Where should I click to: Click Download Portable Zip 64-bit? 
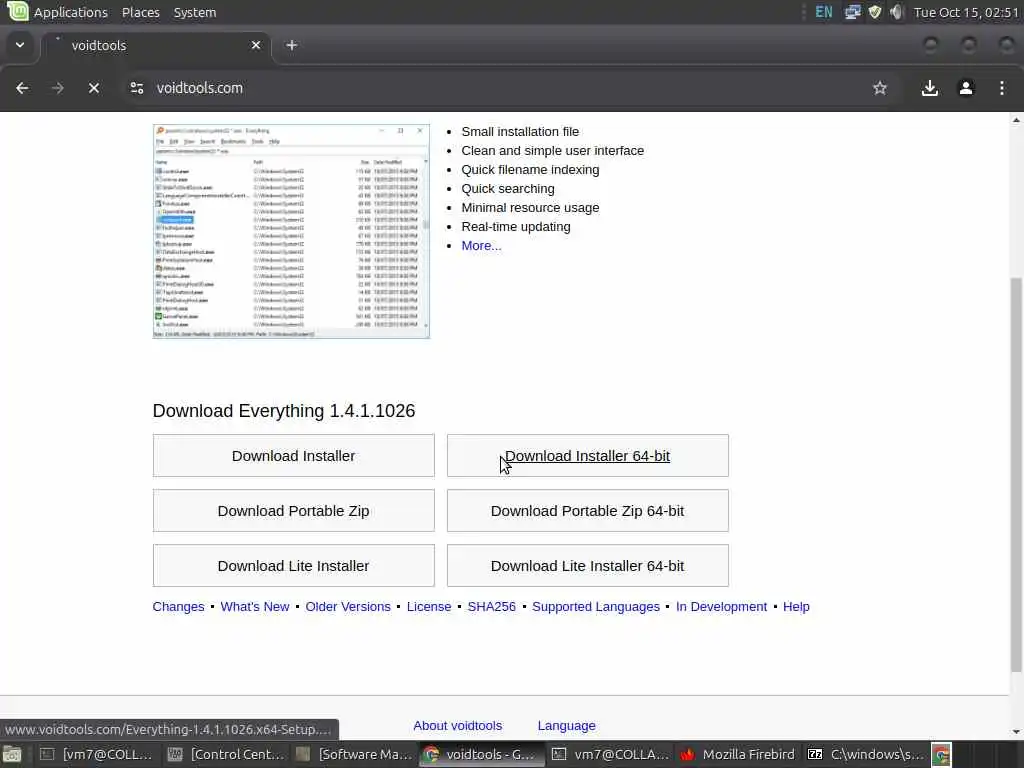587,511
